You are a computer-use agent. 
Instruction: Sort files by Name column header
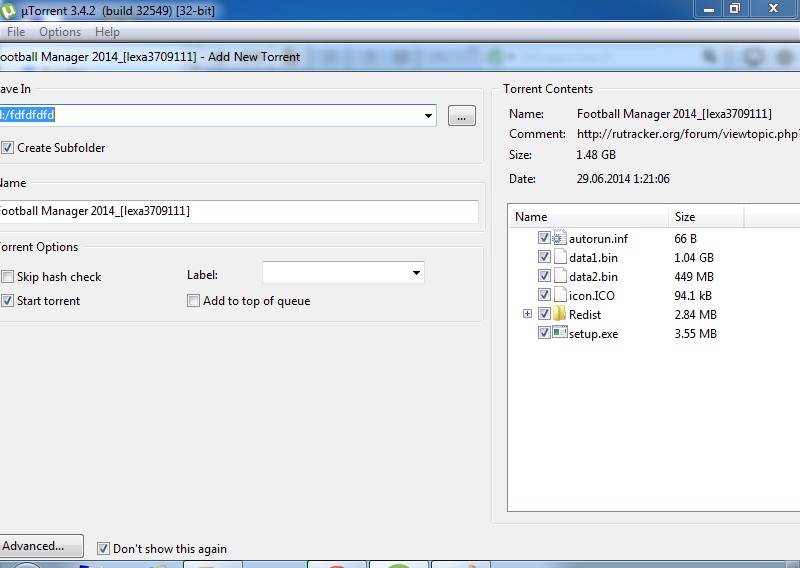589,217
